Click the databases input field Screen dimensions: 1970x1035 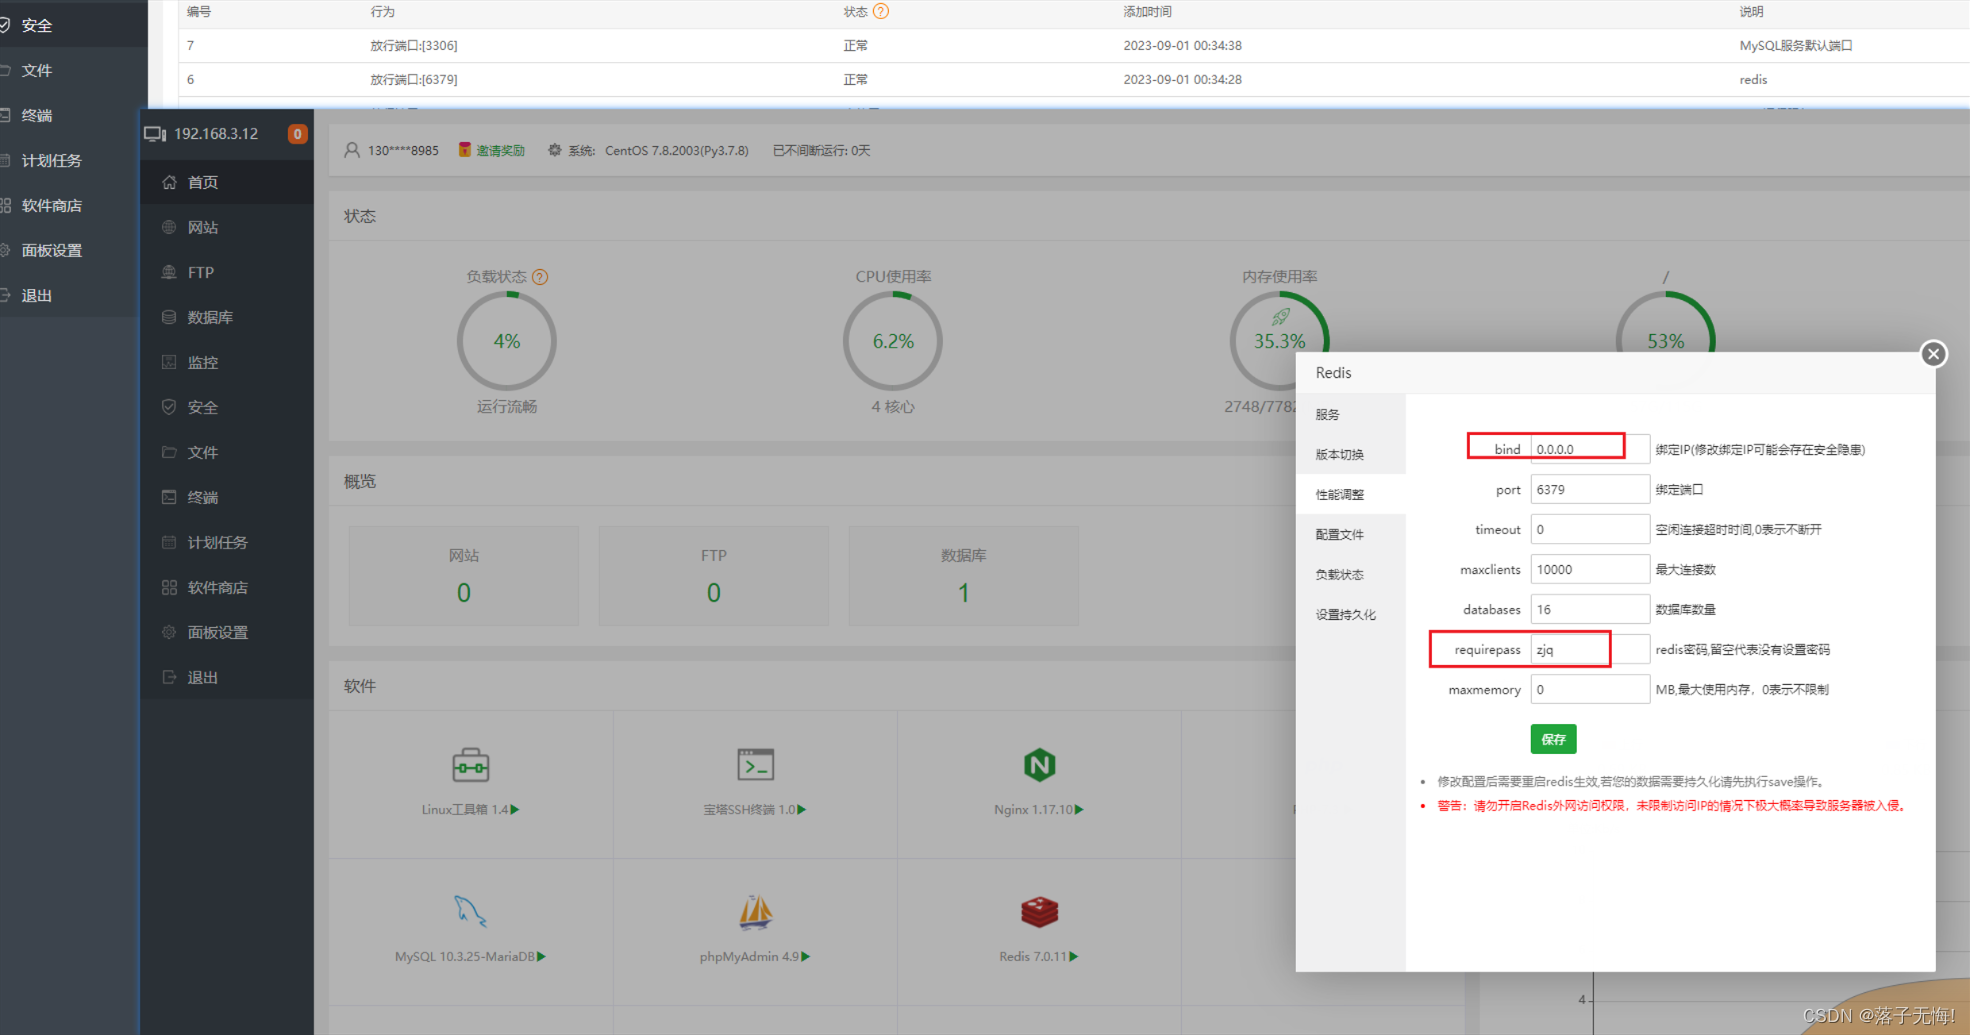(1590, 609)
